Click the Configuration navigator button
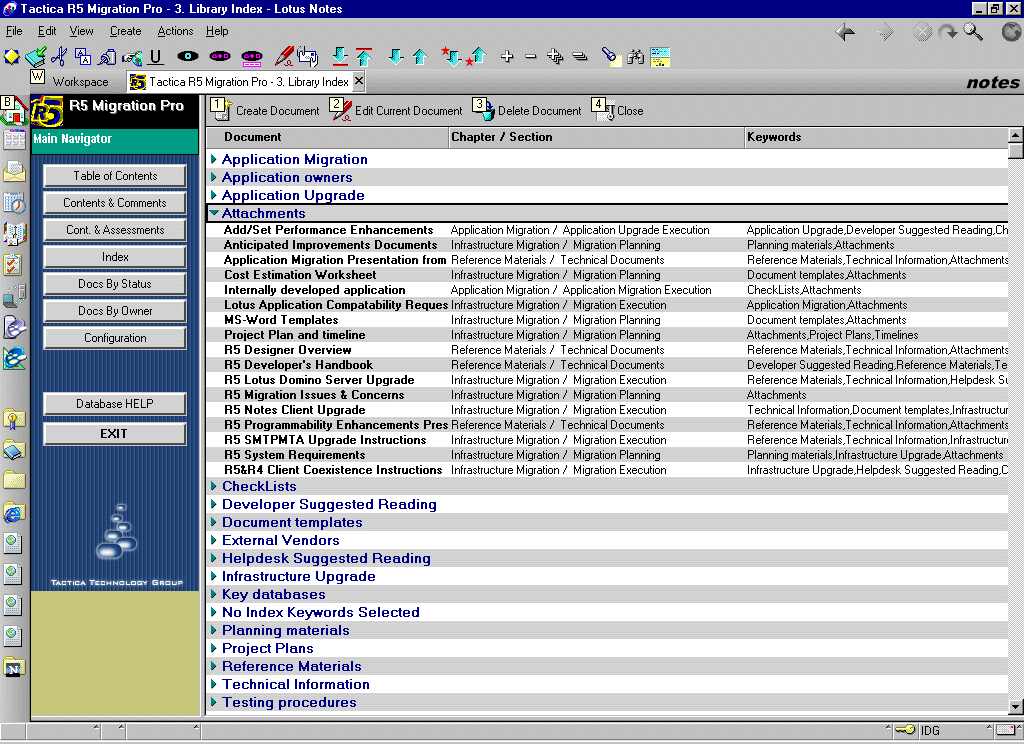Viewport: 1024px width, 744px height. pyautogui.click(x=115, y=338)
